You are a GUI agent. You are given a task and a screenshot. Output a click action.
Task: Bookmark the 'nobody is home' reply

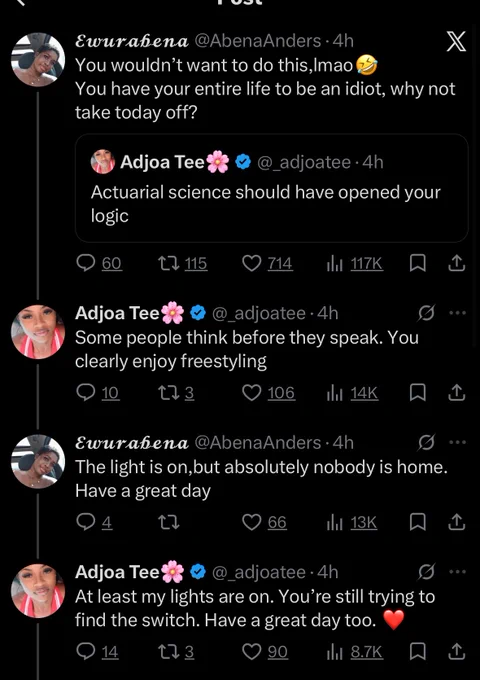click(x=418, y=522)
